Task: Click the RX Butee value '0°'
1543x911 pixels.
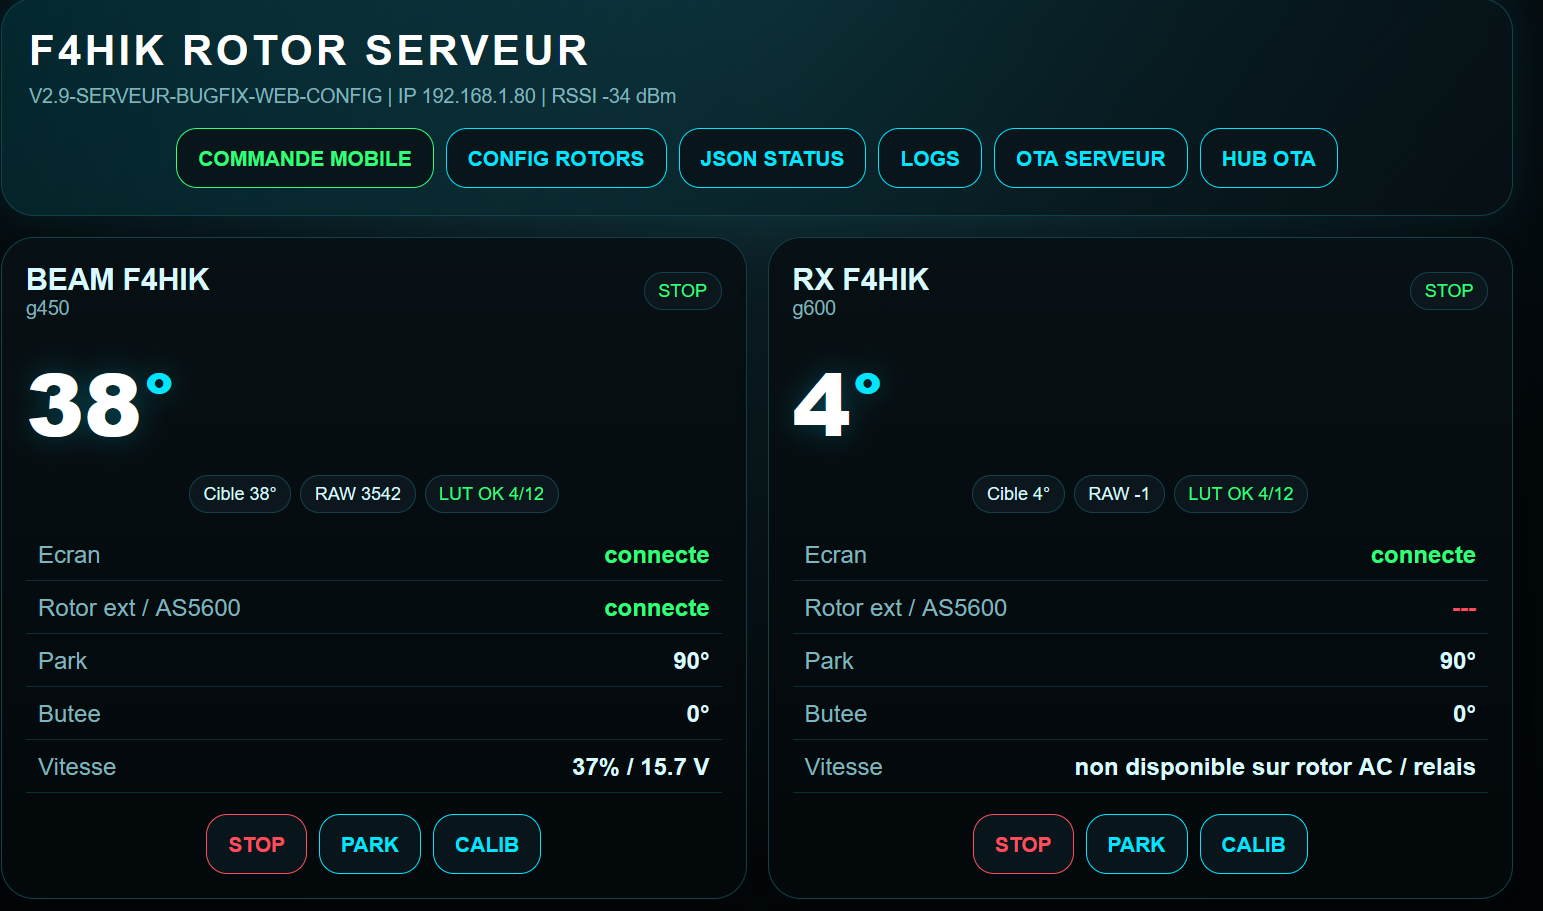Action: [1464, 714]
